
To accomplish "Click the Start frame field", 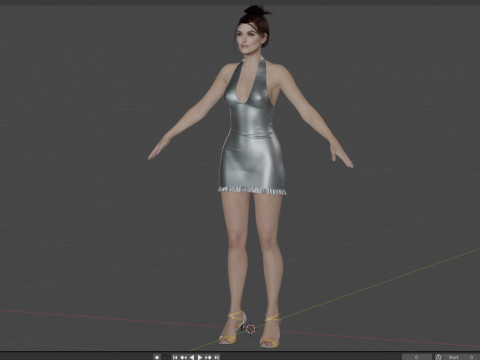I will [461, 357].
